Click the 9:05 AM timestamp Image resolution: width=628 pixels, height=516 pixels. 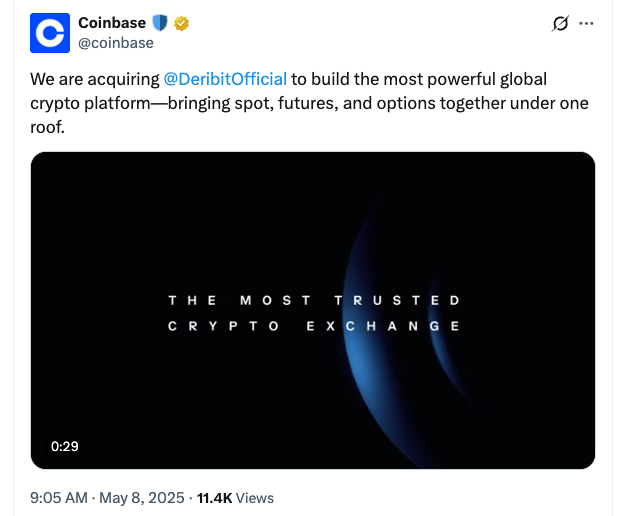coord(60,498)
